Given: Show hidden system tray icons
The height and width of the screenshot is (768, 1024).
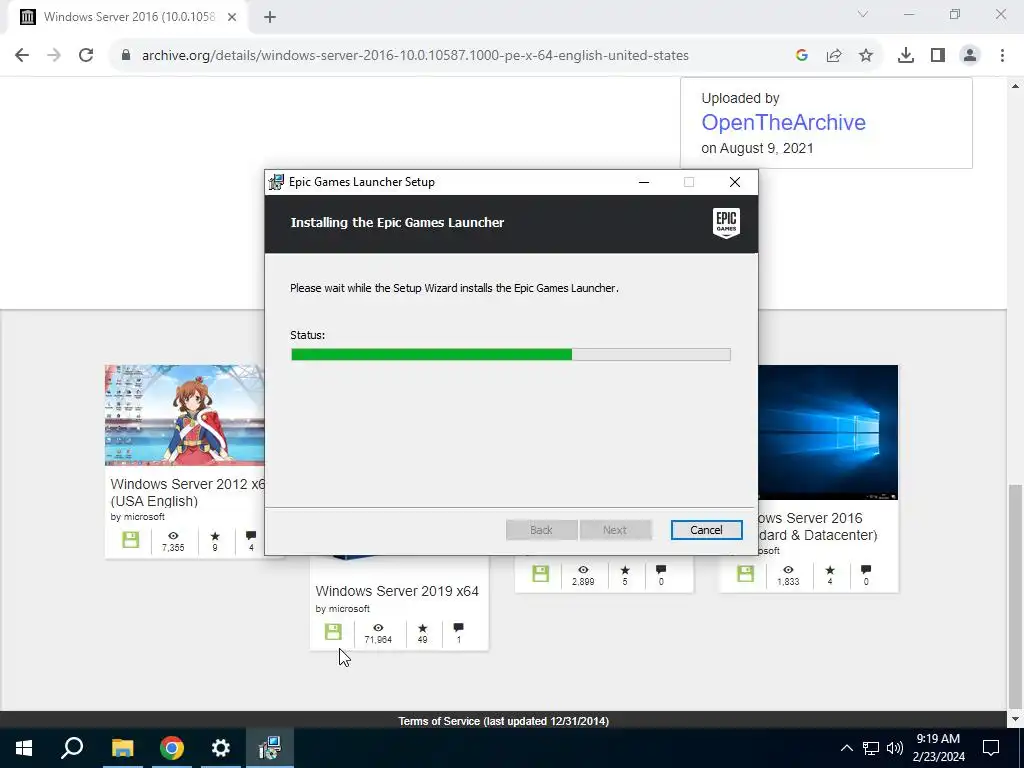Looking at the screenshot, I should pos(846,748).
